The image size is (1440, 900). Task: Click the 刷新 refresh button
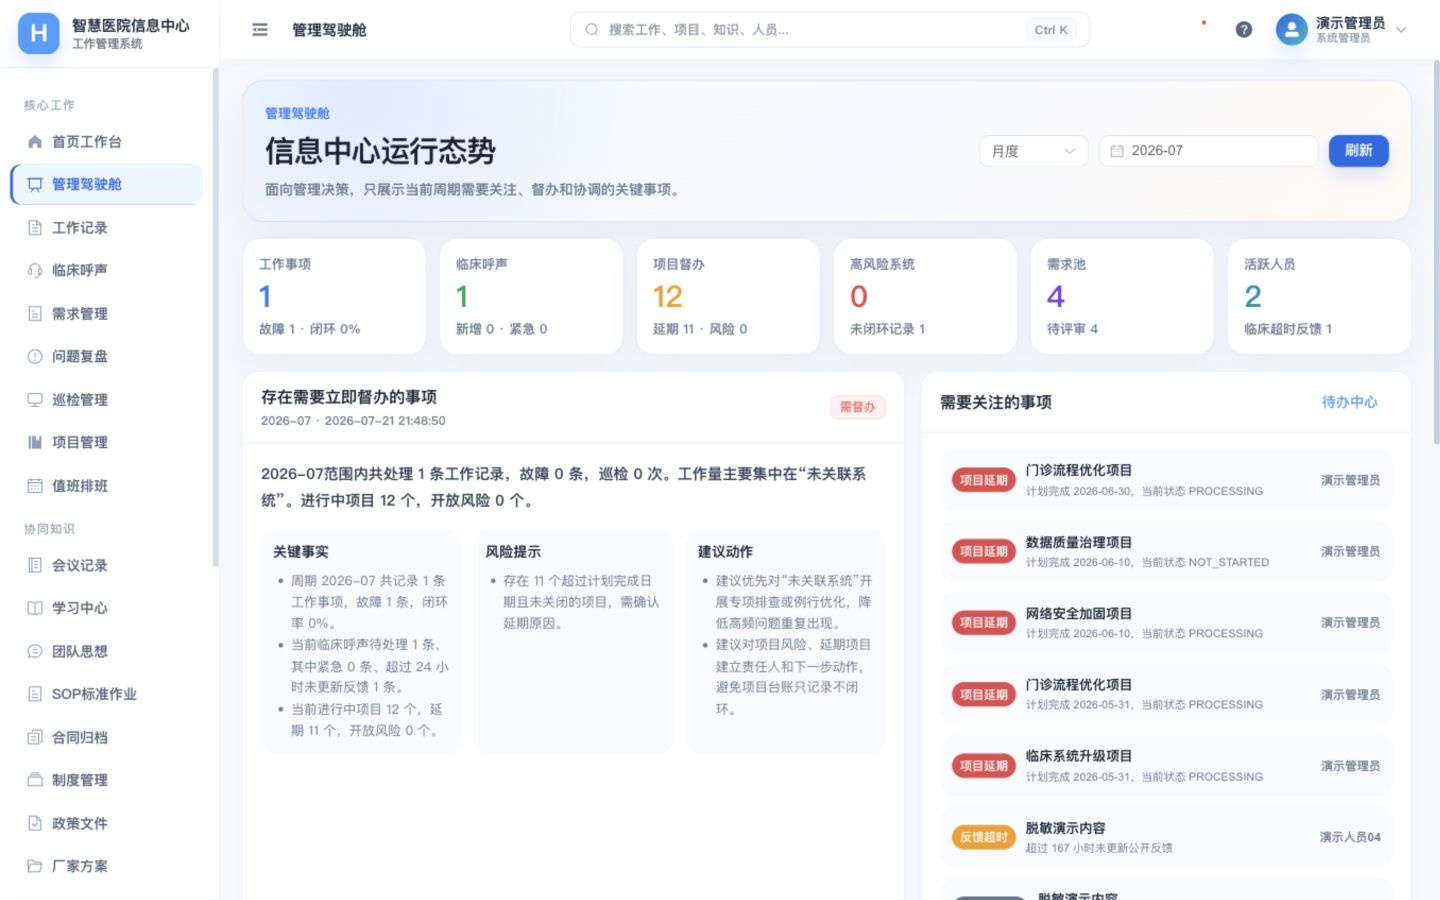[x=1358, y=151]
